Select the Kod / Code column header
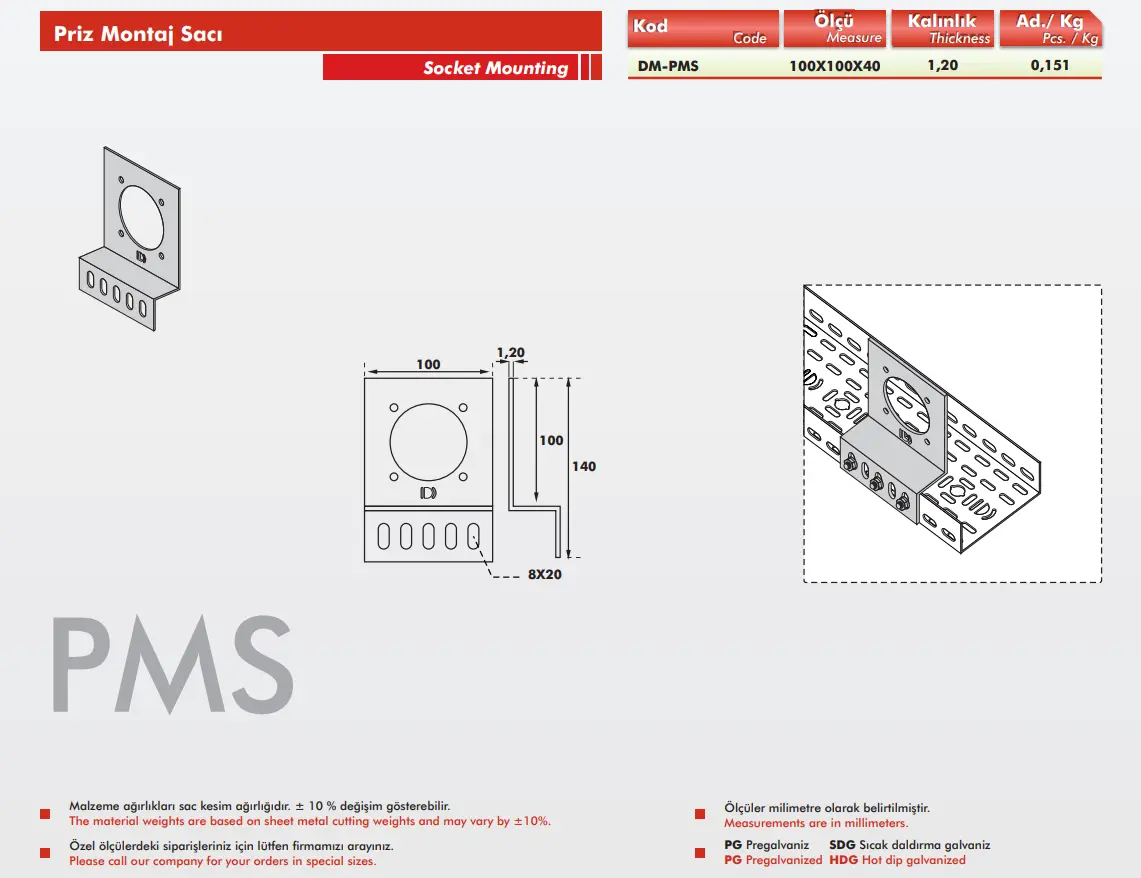The image size is (1141, 878). [x=702, y=30]
